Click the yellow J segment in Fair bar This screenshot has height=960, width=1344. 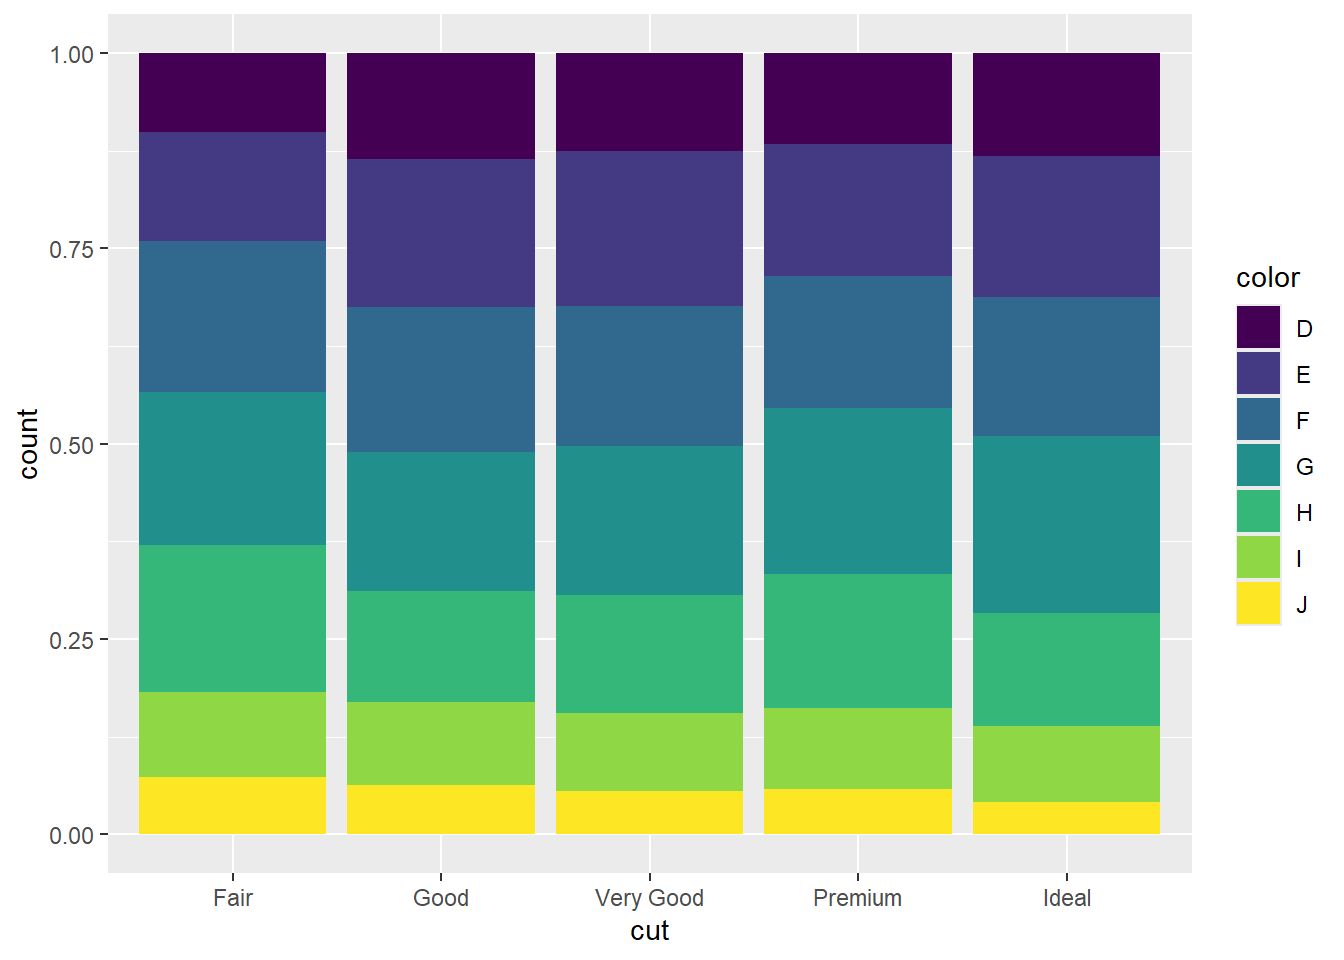pos(233,805)
